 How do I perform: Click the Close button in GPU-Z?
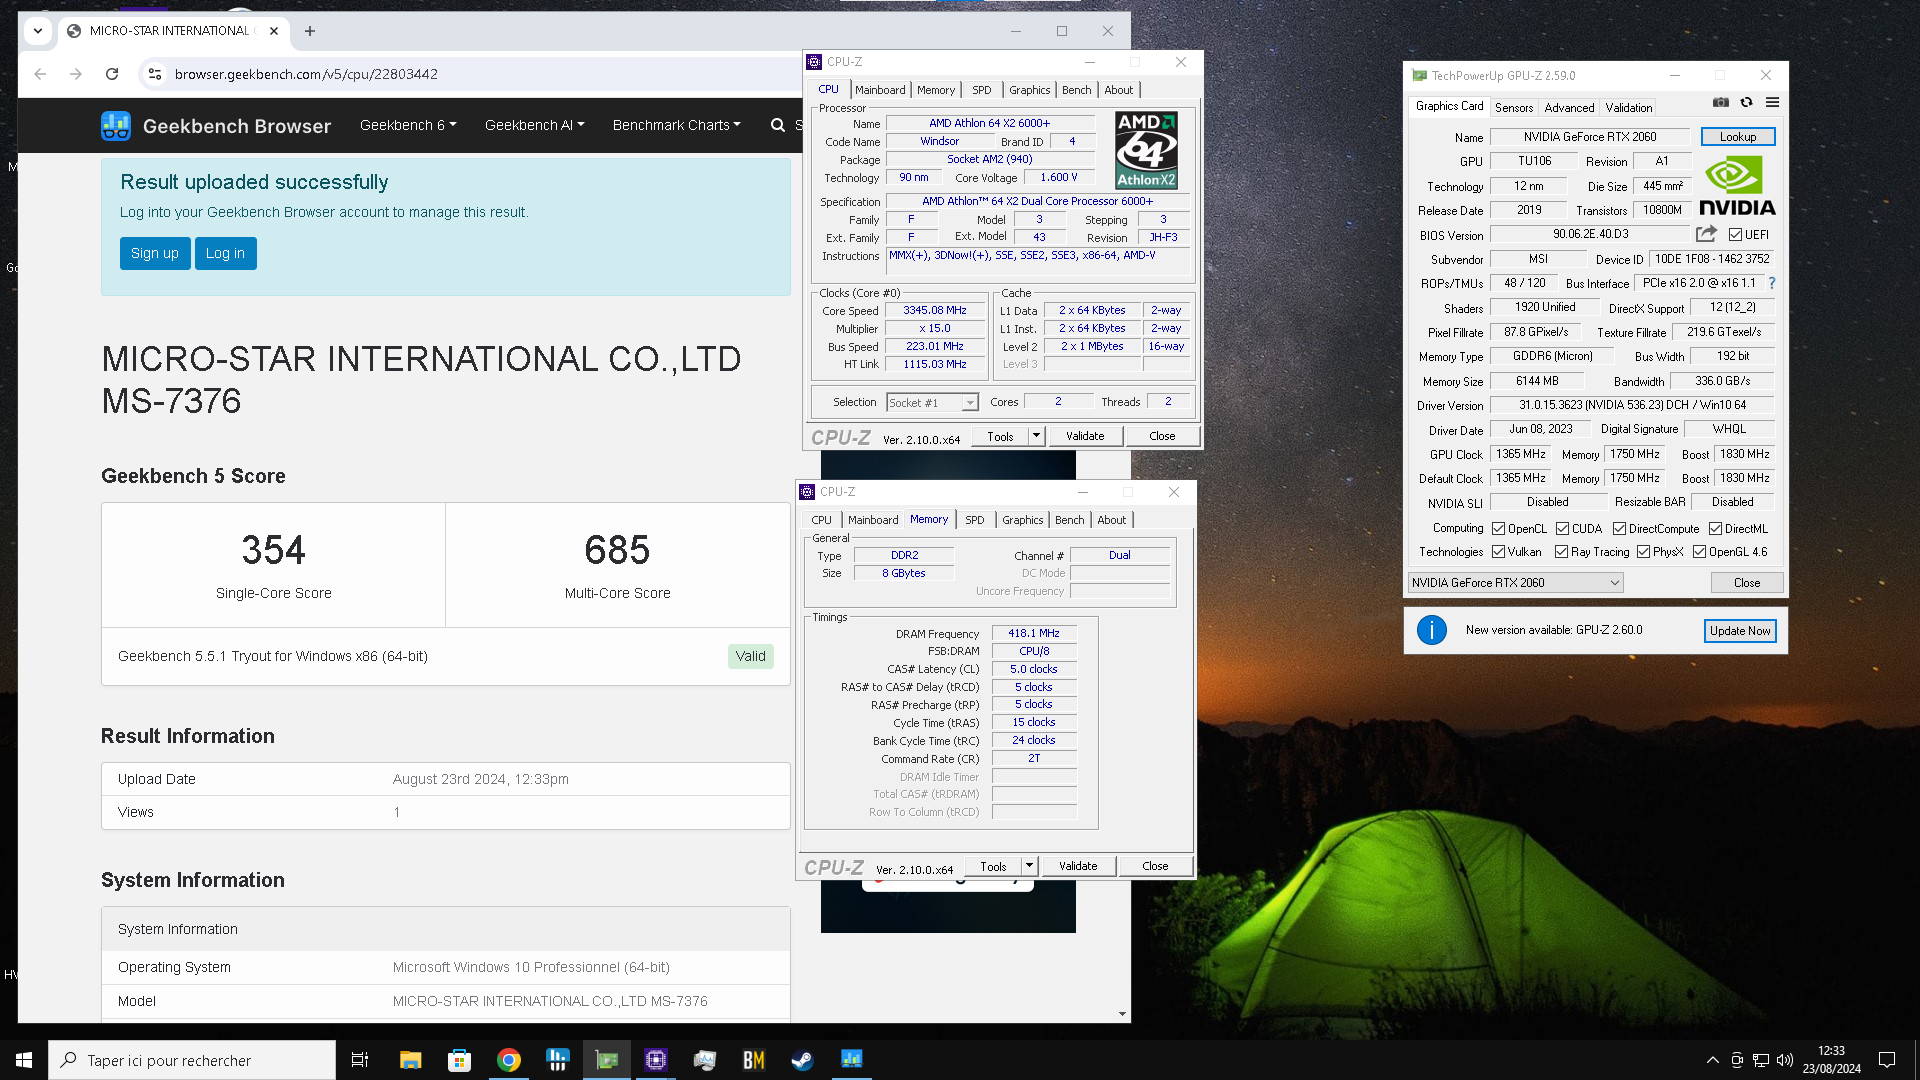pyautogui.click(x=1746, y=582)
